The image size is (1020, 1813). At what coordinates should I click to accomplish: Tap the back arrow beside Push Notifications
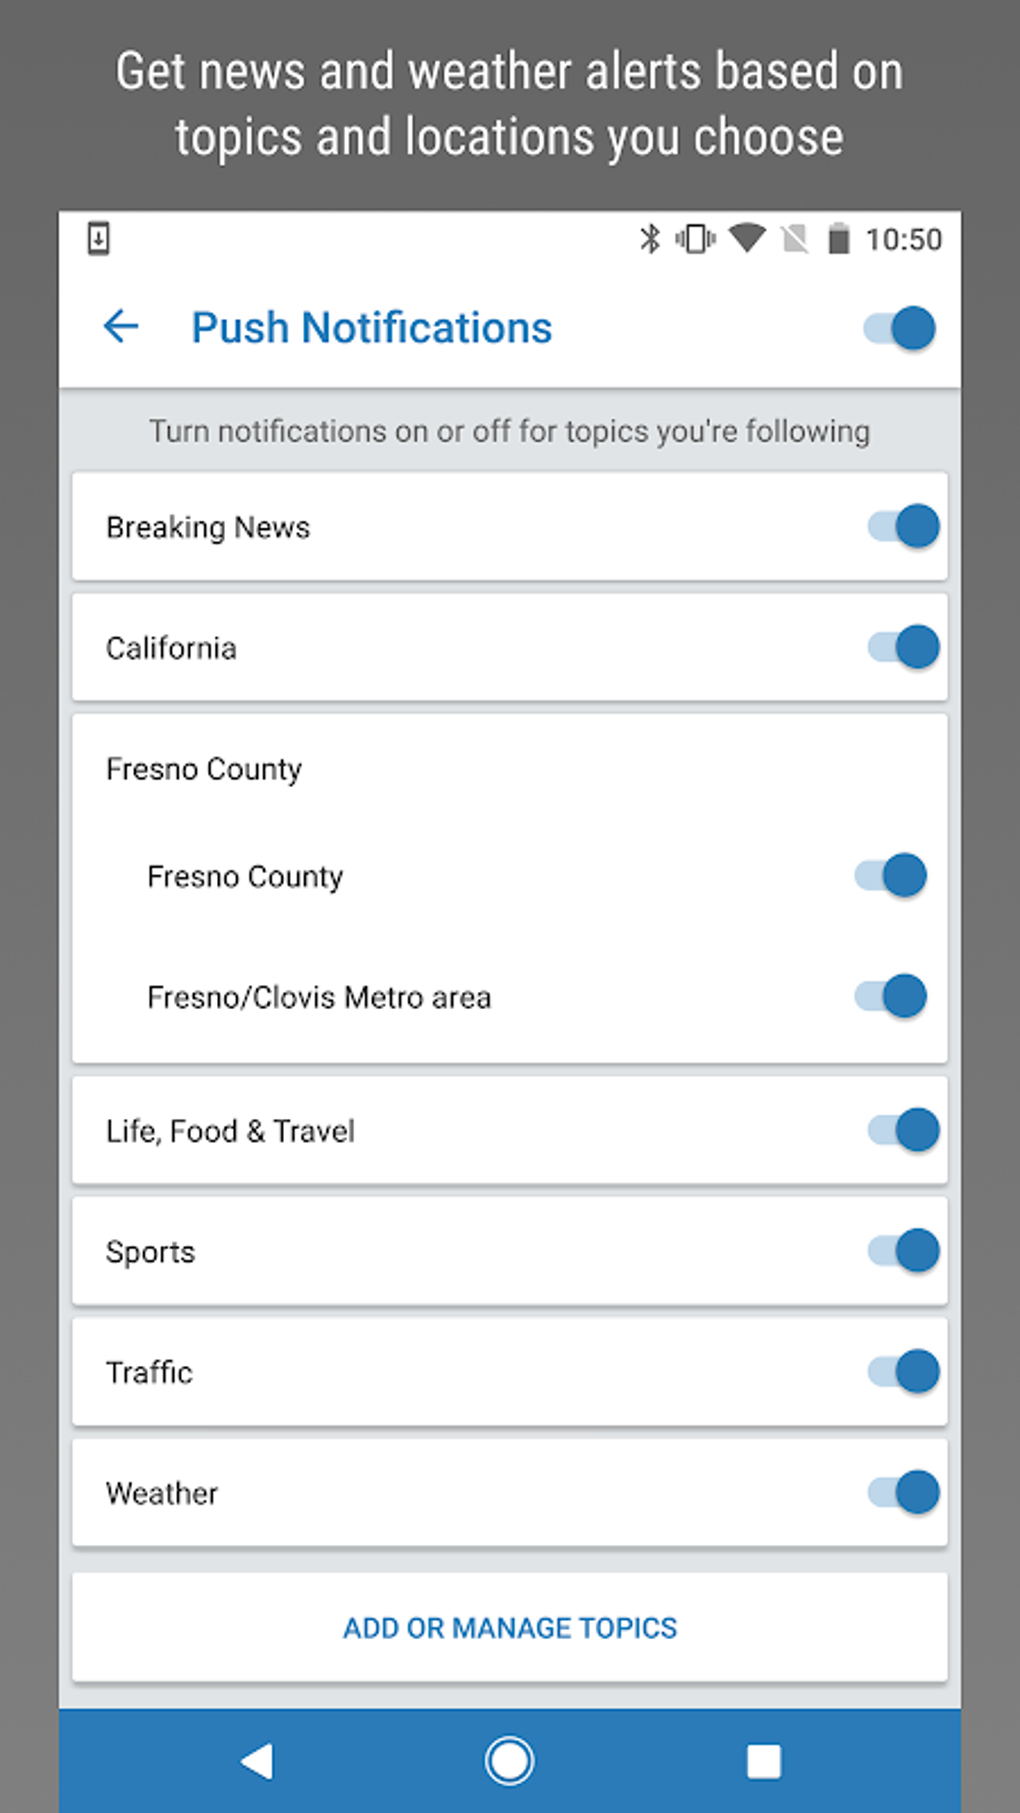(121, 327)
